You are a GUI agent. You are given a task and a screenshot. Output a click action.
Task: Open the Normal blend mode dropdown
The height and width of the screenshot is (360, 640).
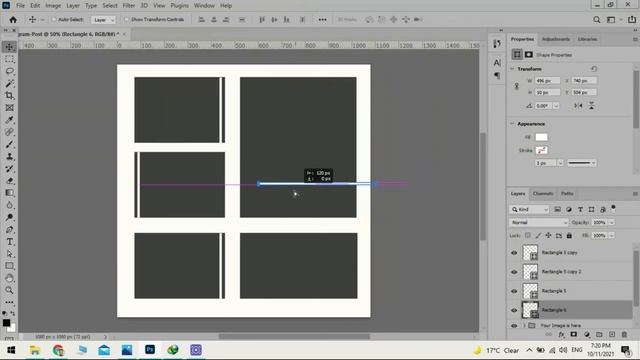pos(539,222)
